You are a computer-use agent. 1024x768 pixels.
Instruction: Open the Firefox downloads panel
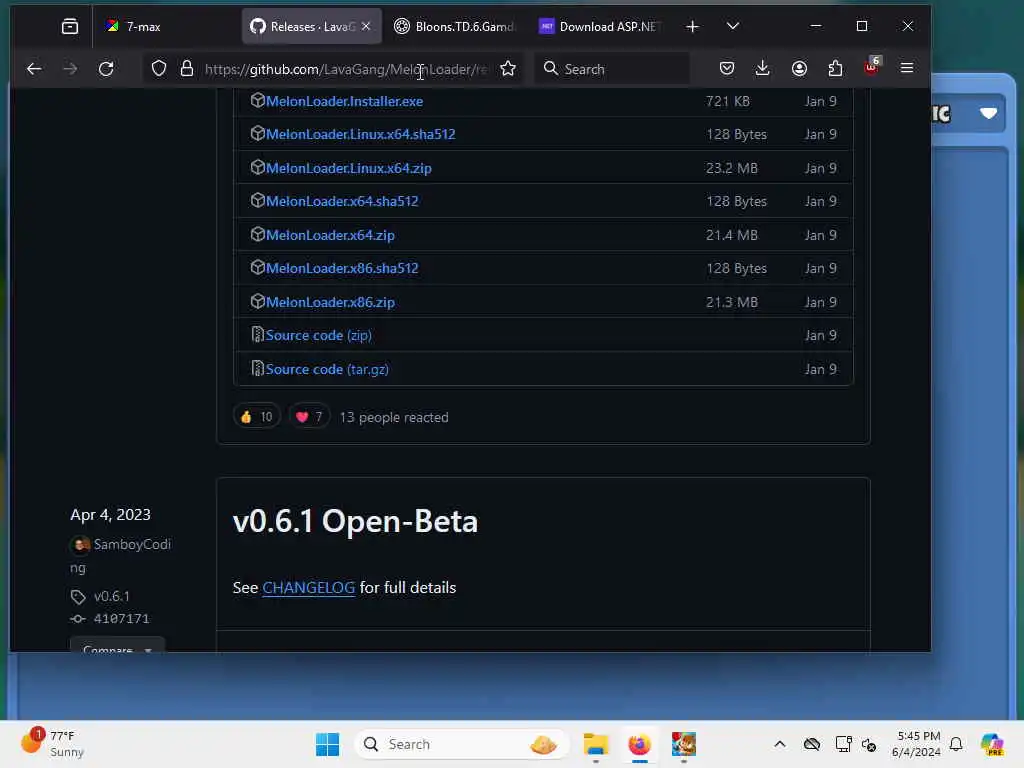coord(762,69)
